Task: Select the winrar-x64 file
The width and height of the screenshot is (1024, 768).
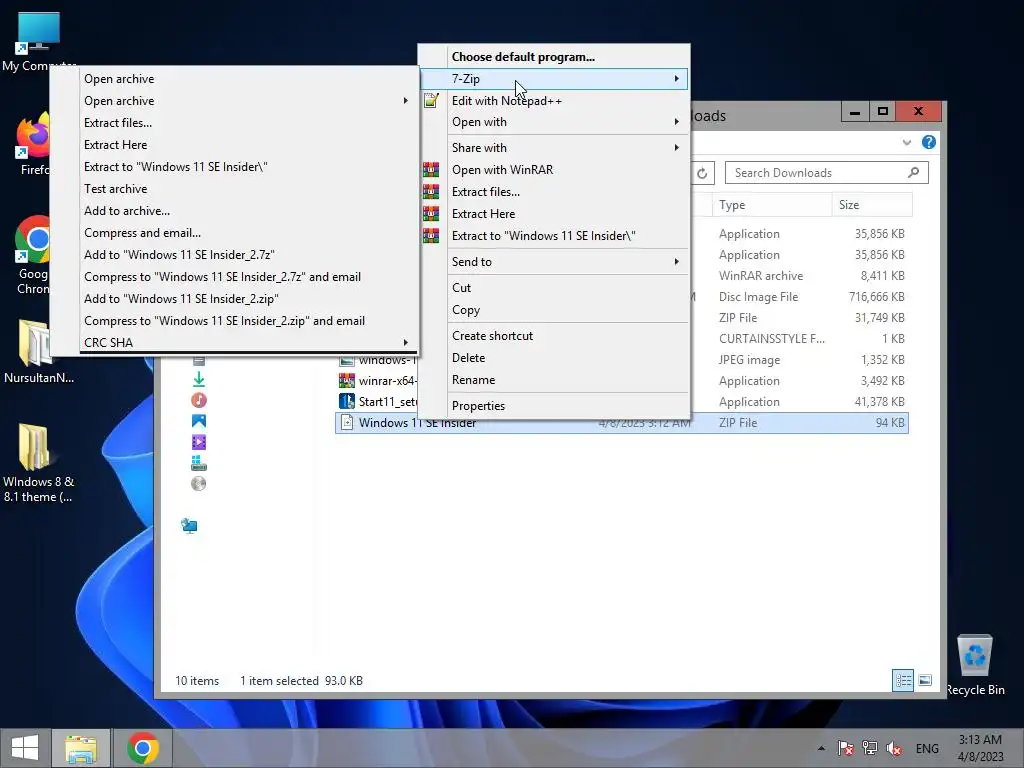Action: click(x=378, y=380)
